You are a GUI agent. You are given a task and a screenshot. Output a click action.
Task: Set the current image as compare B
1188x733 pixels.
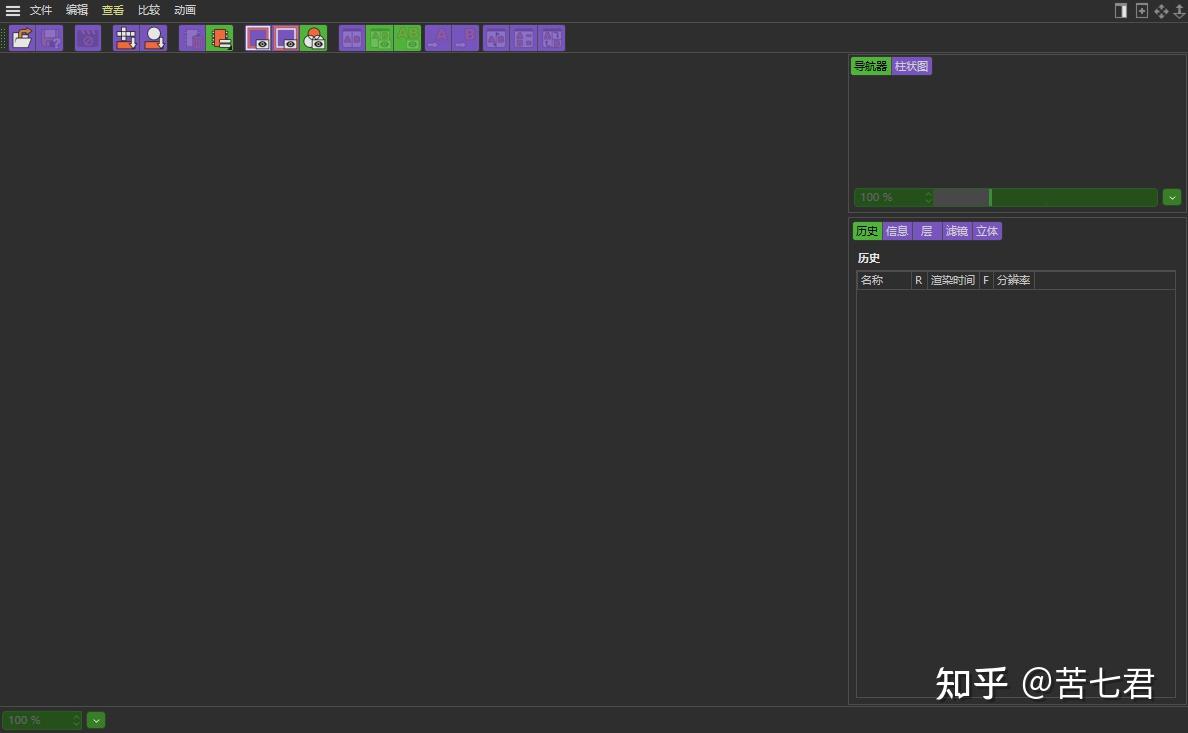coord(464,38)
